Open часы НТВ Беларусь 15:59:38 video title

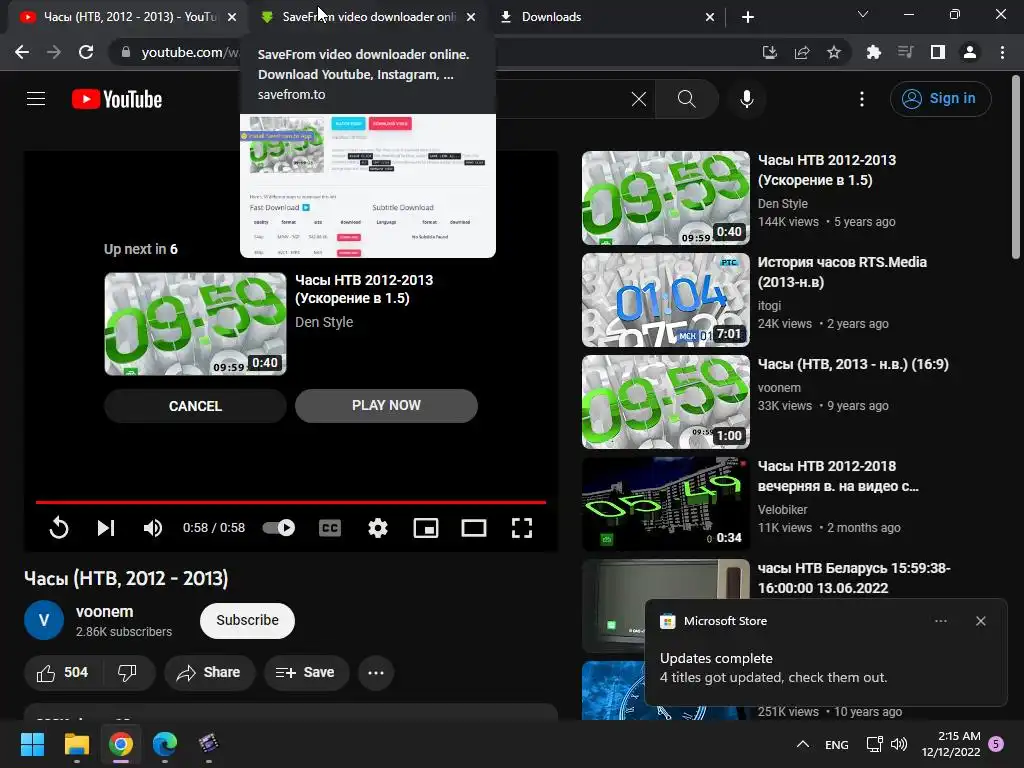[854, 578]
